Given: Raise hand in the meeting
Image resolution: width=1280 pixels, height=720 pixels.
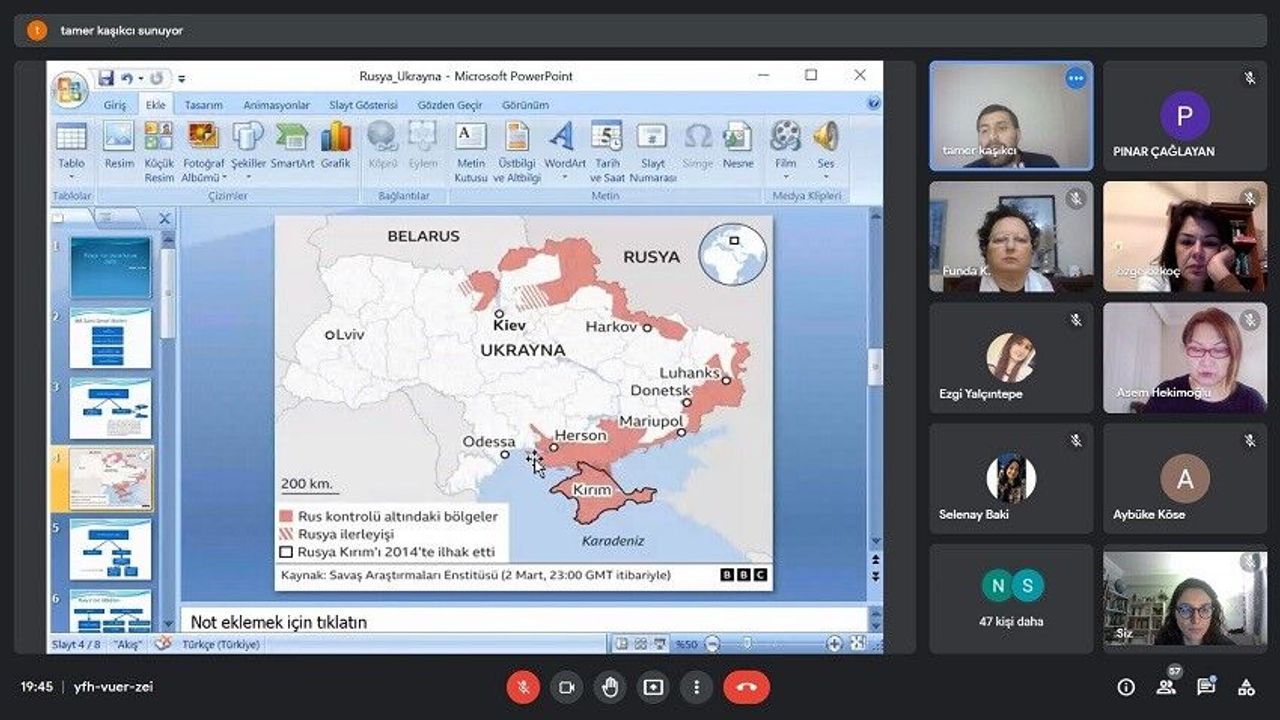Looking at the screenshot, I should point(609,687).
